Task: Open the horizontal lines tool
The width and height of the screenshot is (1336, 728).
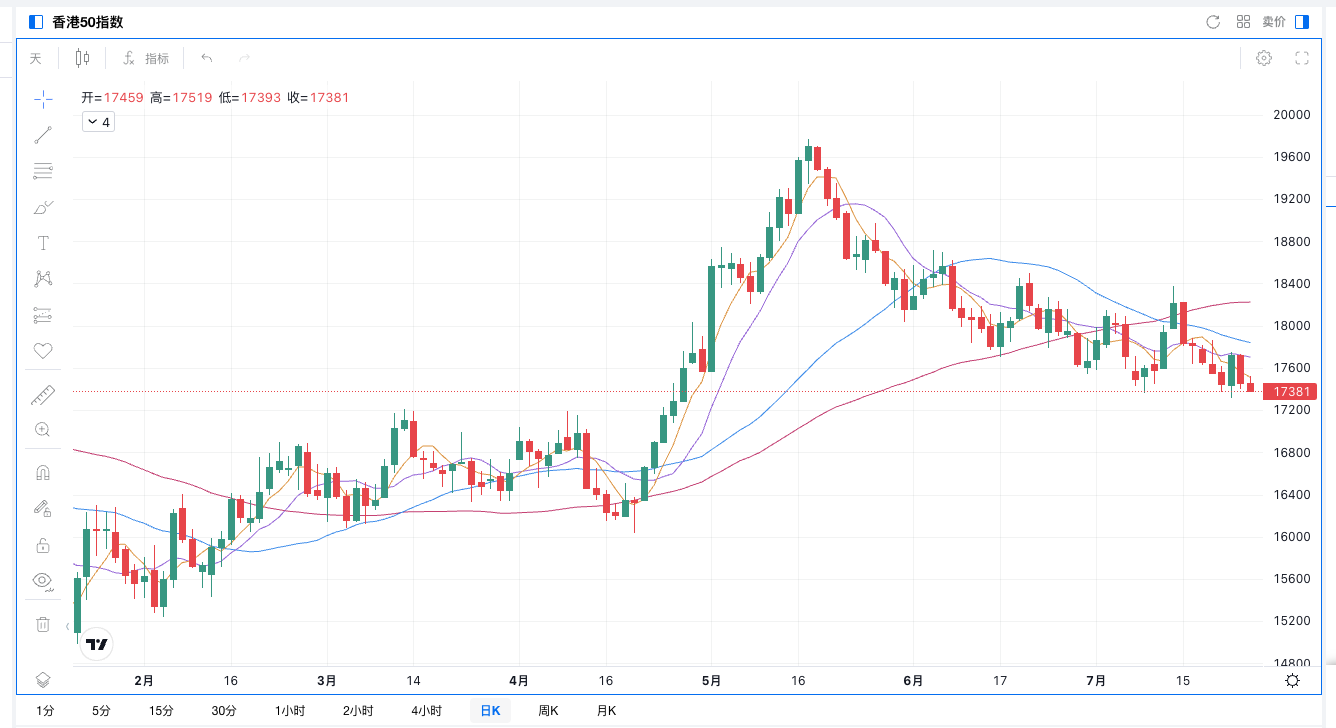Action: tap(43, 171)
